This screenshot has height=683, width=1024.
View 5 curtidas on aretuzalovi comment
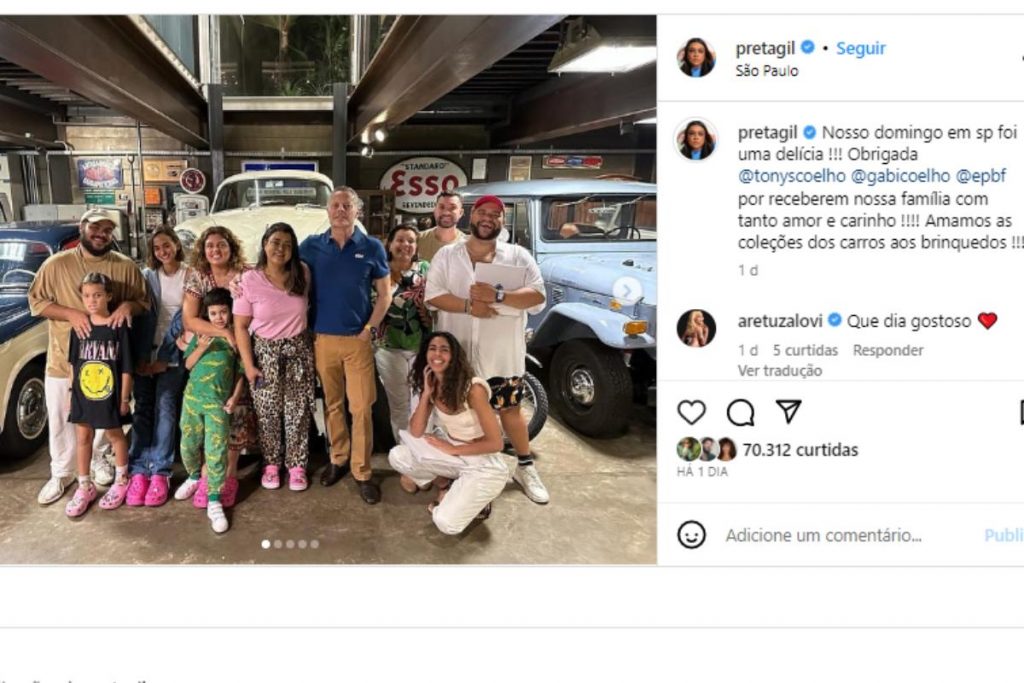(805, 351)
